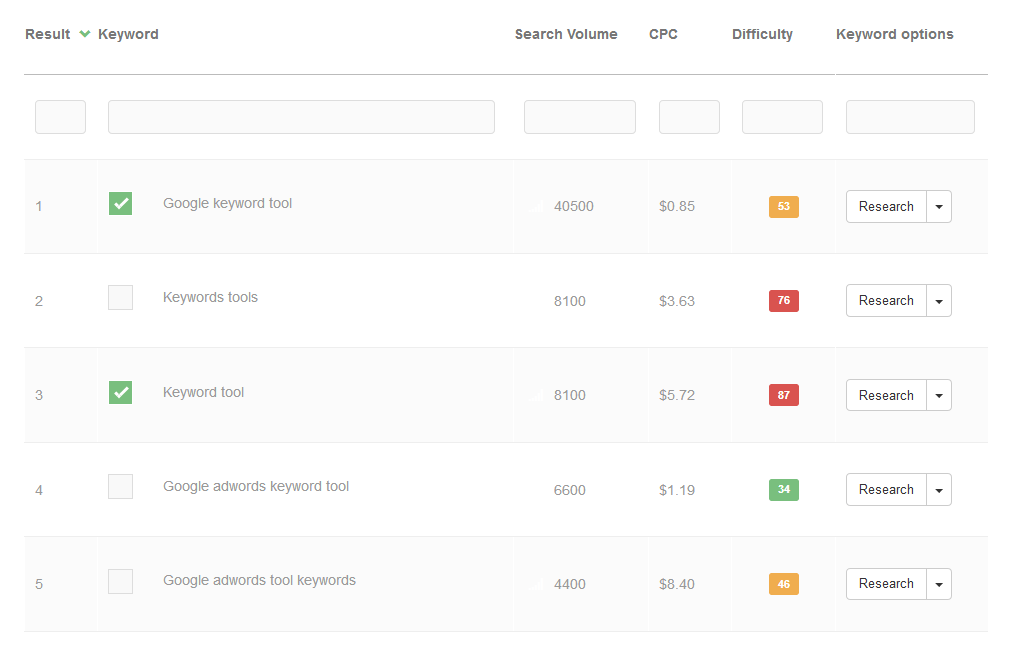Open Research dropdown arrow for Keyword tool
The height and width of the screenshot is (646, 1035).
coord(939,395)
